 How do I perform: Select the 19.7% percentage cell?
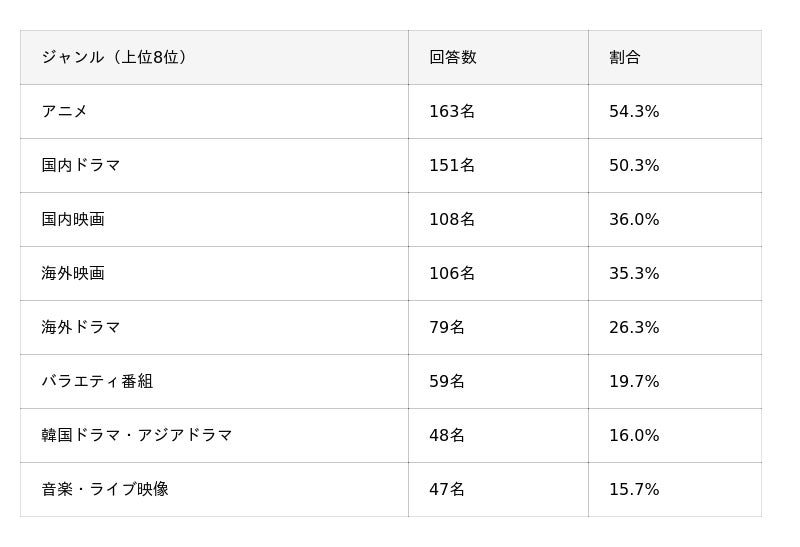point(634,382)
